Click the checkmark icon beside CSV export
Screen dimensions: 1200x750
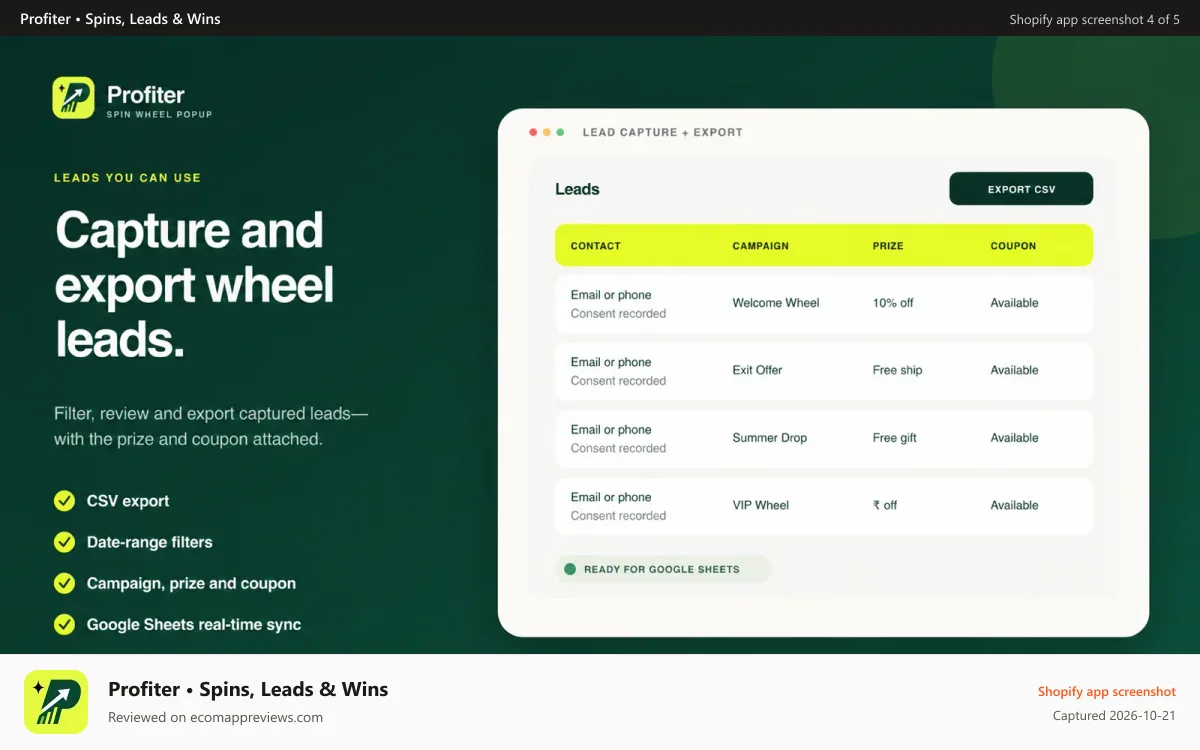[x=64, y=501]
